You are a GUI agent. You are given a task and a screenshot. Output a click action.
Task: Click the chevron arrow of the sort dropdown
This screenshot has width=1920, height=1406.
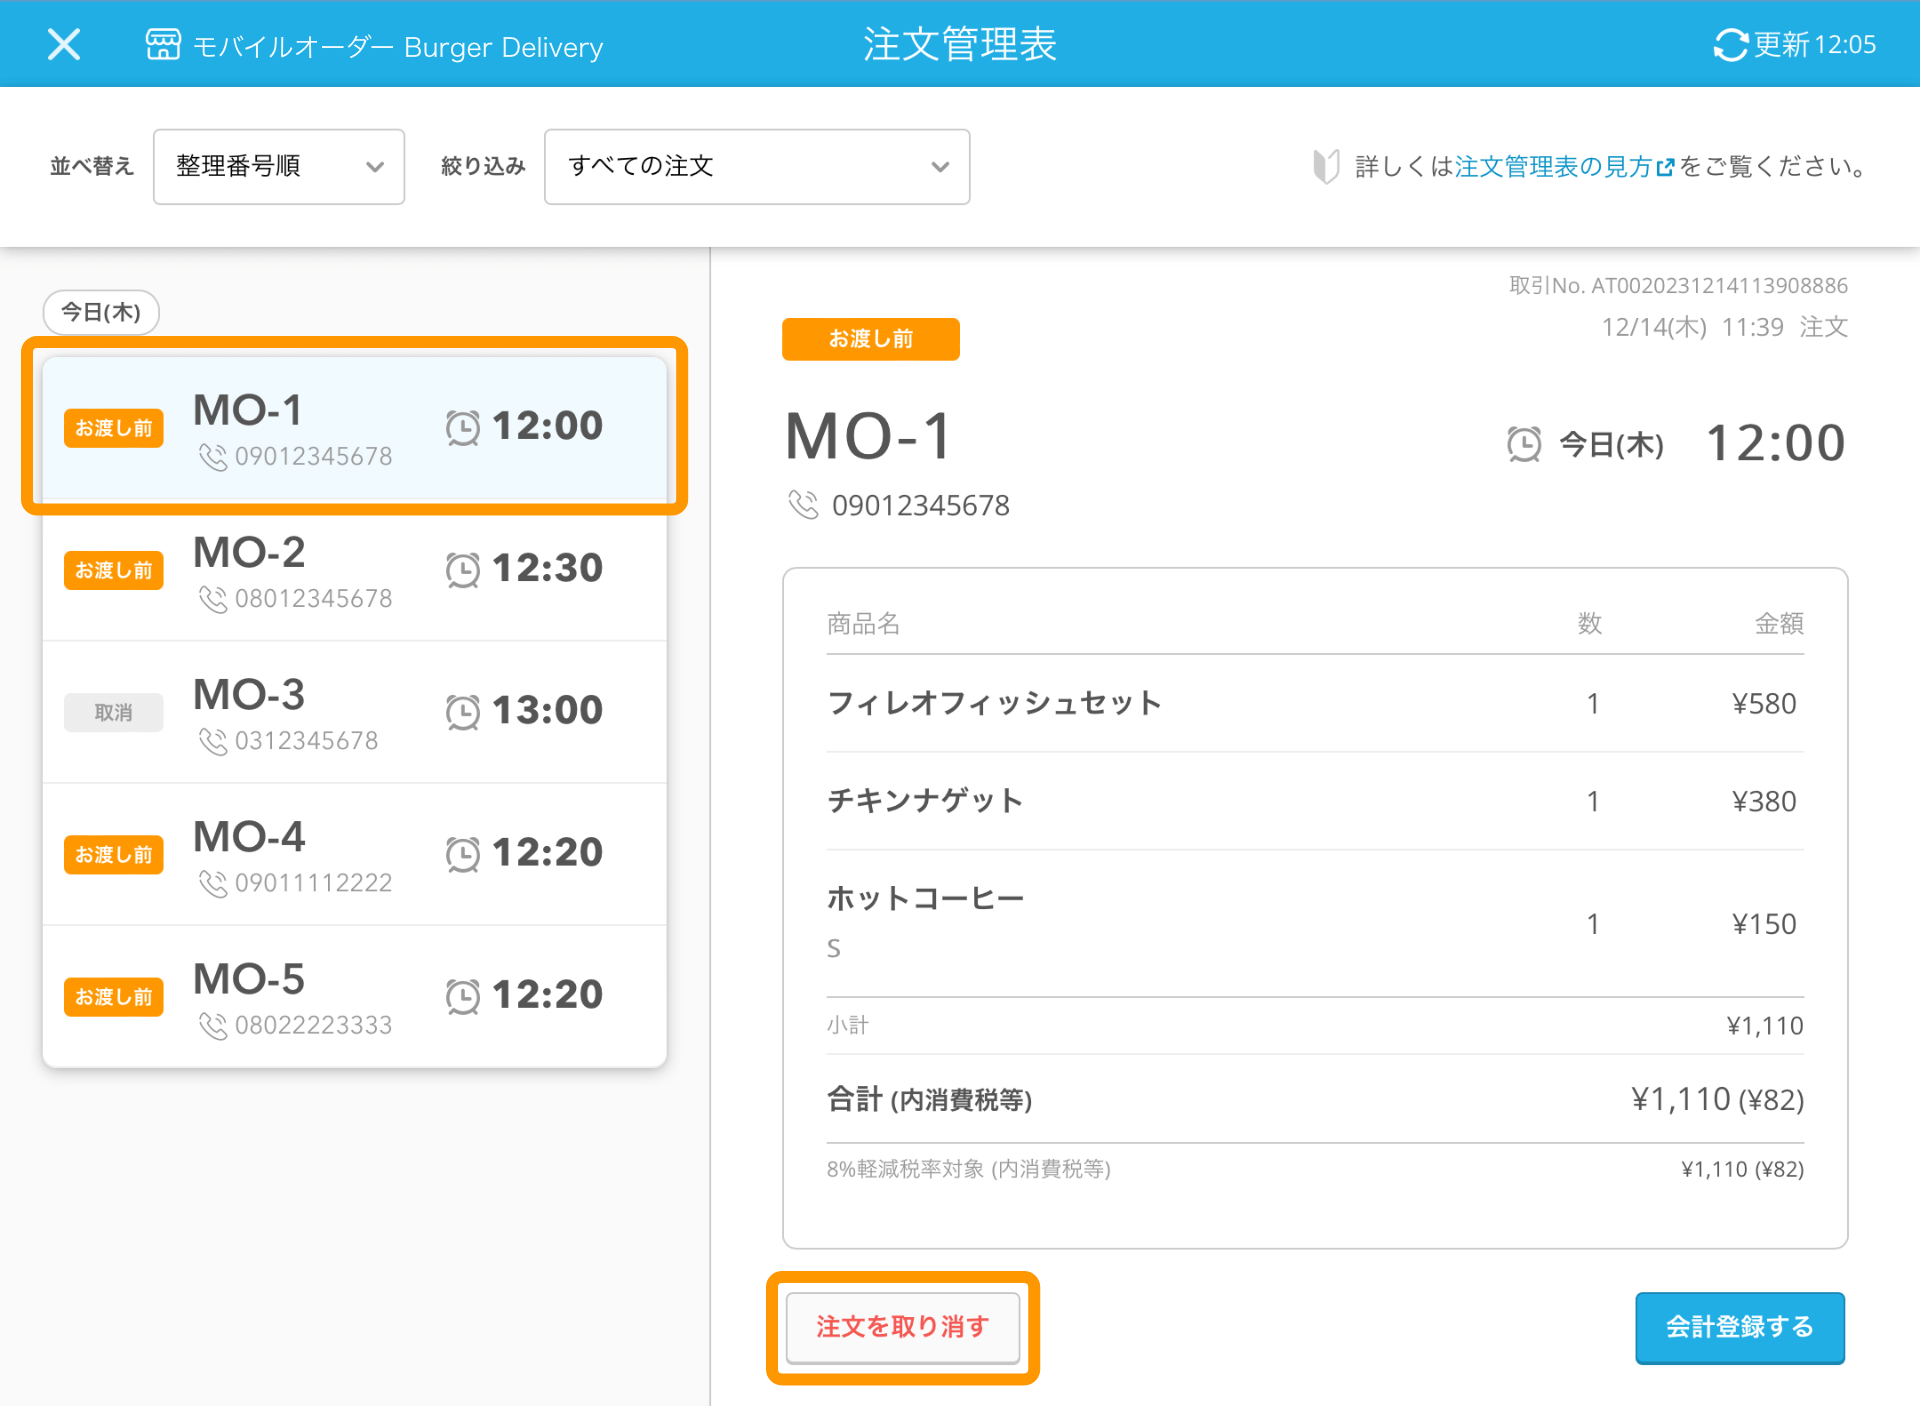tap(375, 167)
